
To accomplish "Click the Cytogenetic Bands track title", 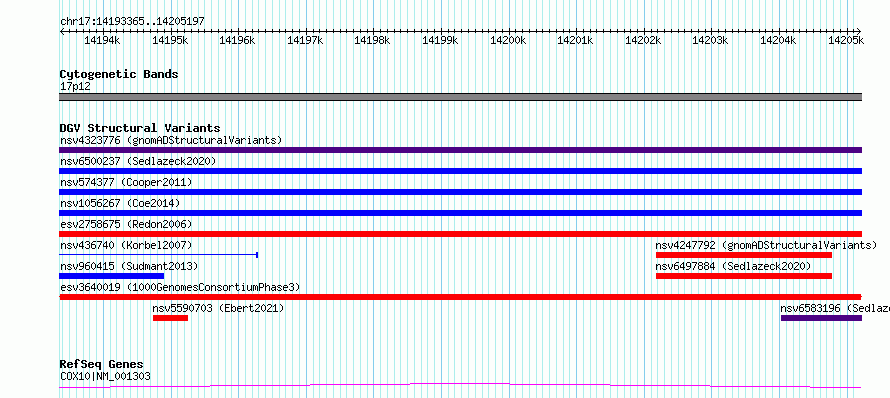I will coord(119,74).
